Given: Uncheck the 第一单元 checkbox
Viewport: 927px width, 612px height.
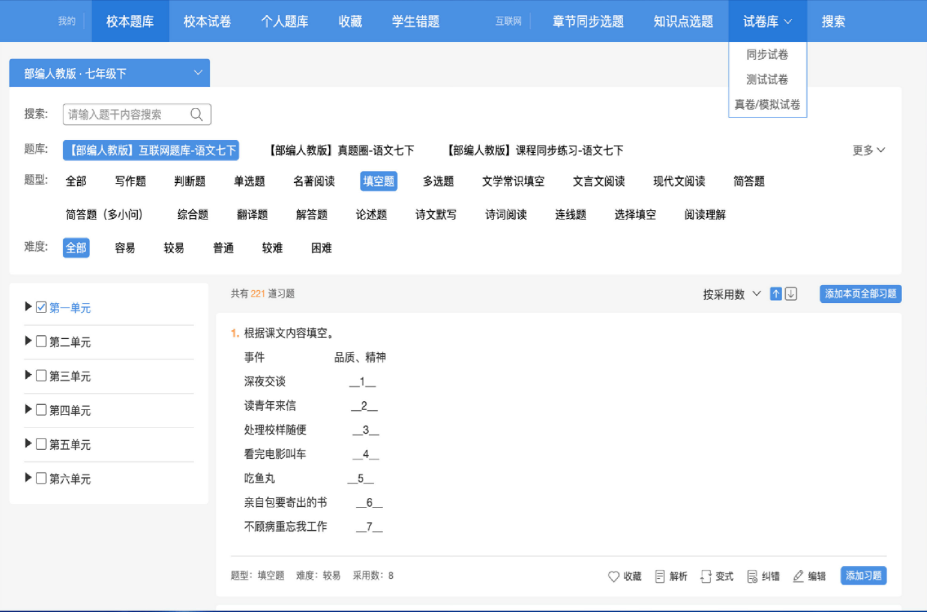Looking at the screenshot, I should (41, 308).
